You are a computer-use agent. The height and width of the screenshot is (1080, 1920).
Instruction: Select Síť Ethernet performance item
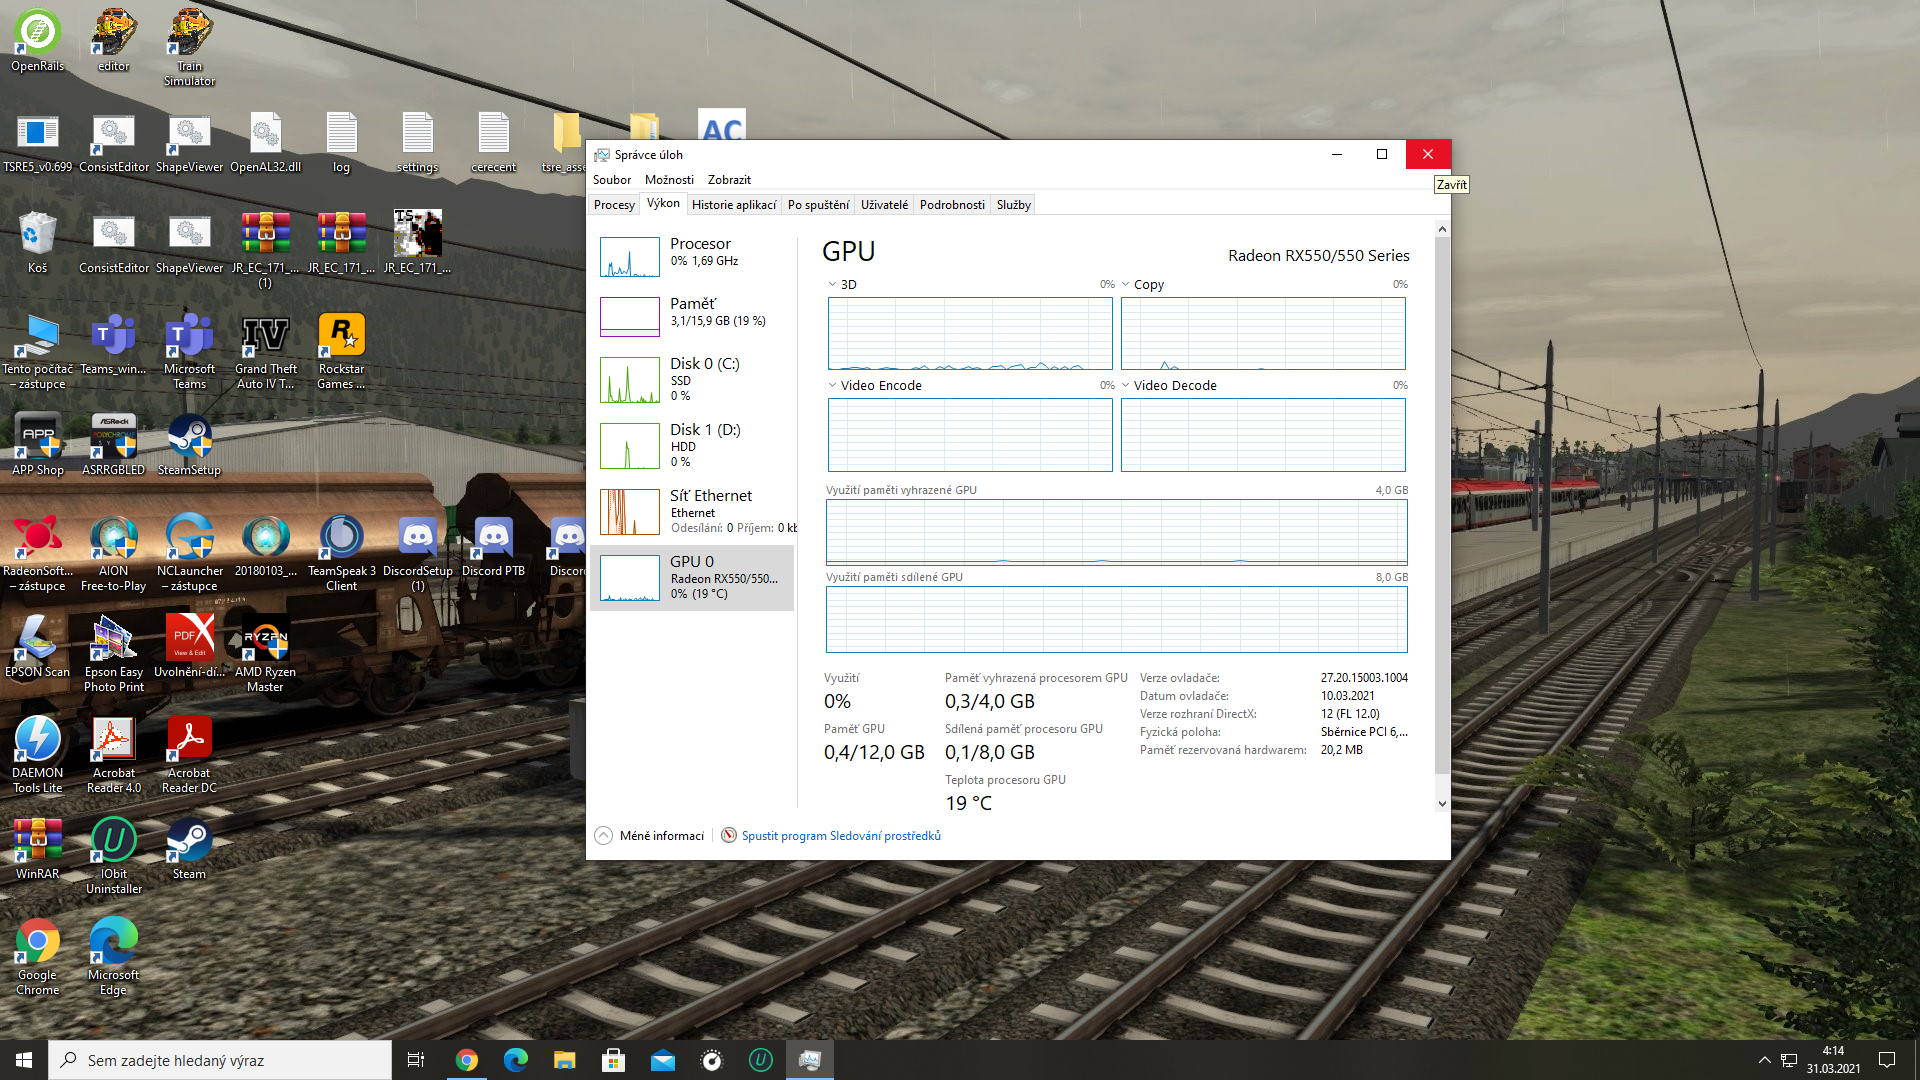coord(692,510)
